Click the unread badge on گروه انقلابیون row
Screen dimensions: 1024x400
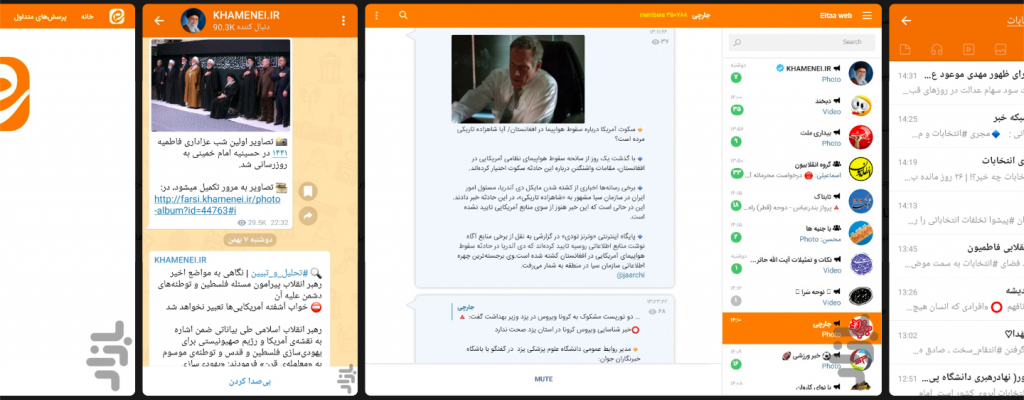pos(737,173)
